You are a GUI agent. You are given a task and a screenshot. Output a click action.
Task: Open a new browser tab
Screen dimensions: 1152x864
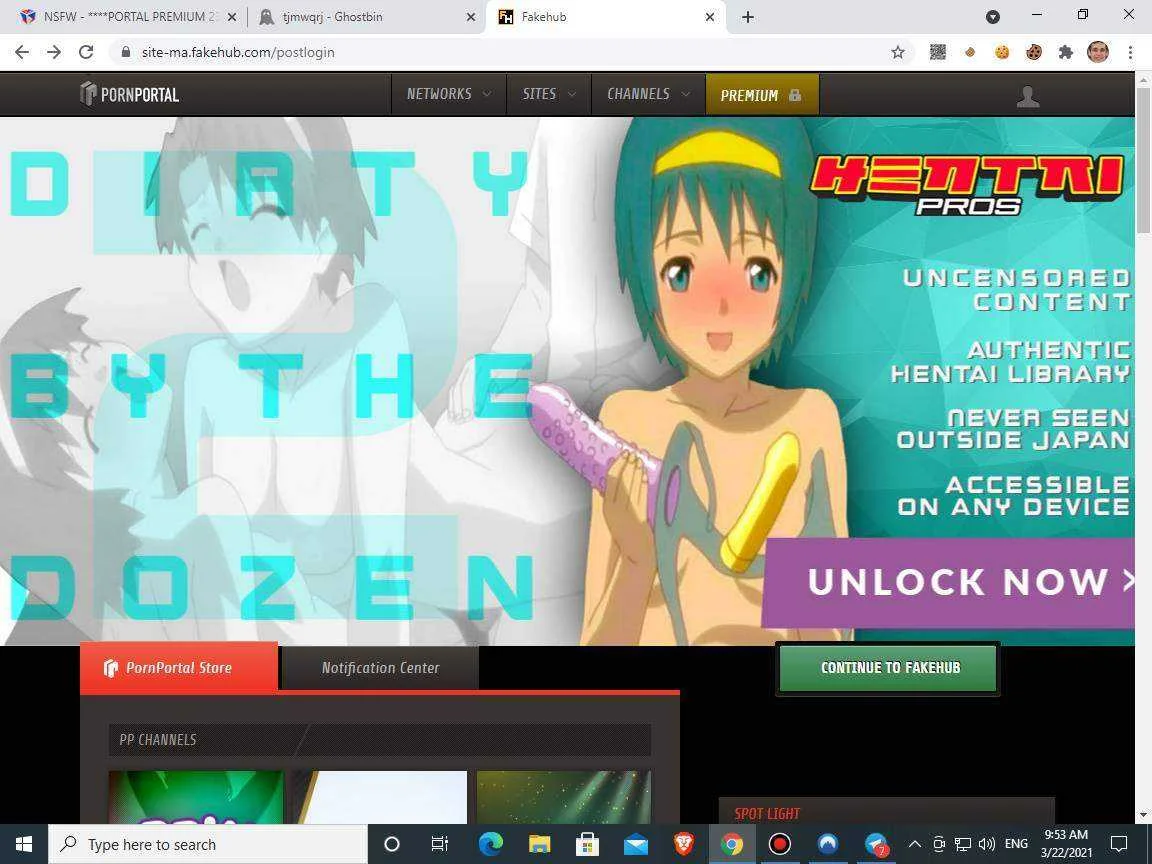pyautogui.click(x=748, y=17)
